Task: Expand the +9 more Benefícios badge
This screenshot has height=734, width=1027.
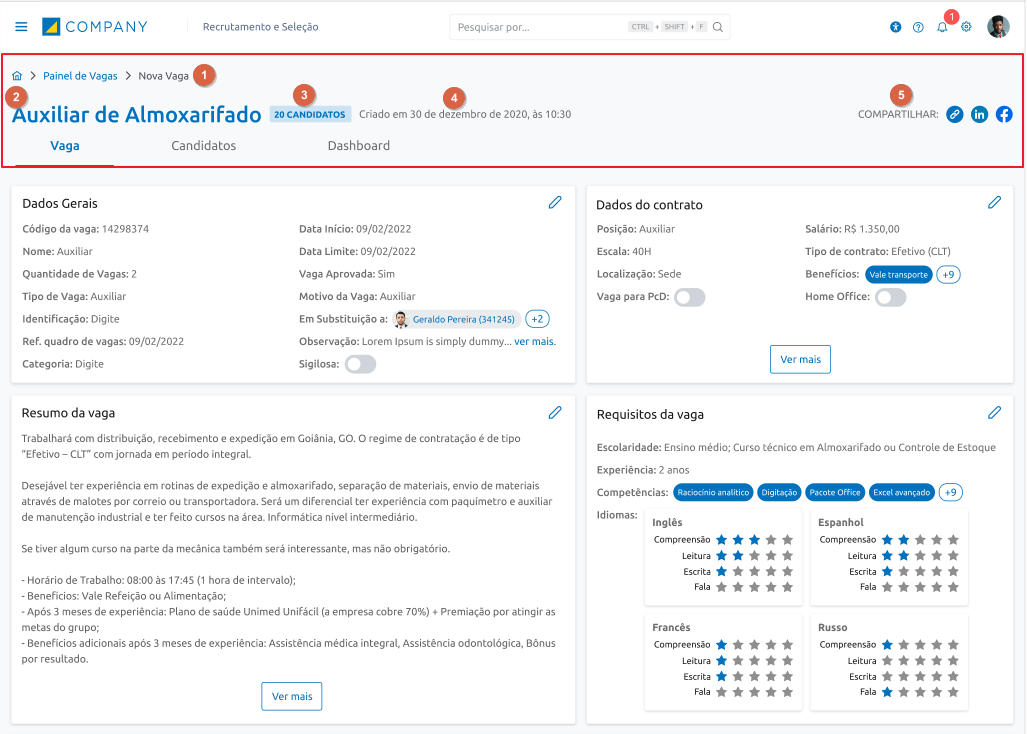Action: click(949, 274)
